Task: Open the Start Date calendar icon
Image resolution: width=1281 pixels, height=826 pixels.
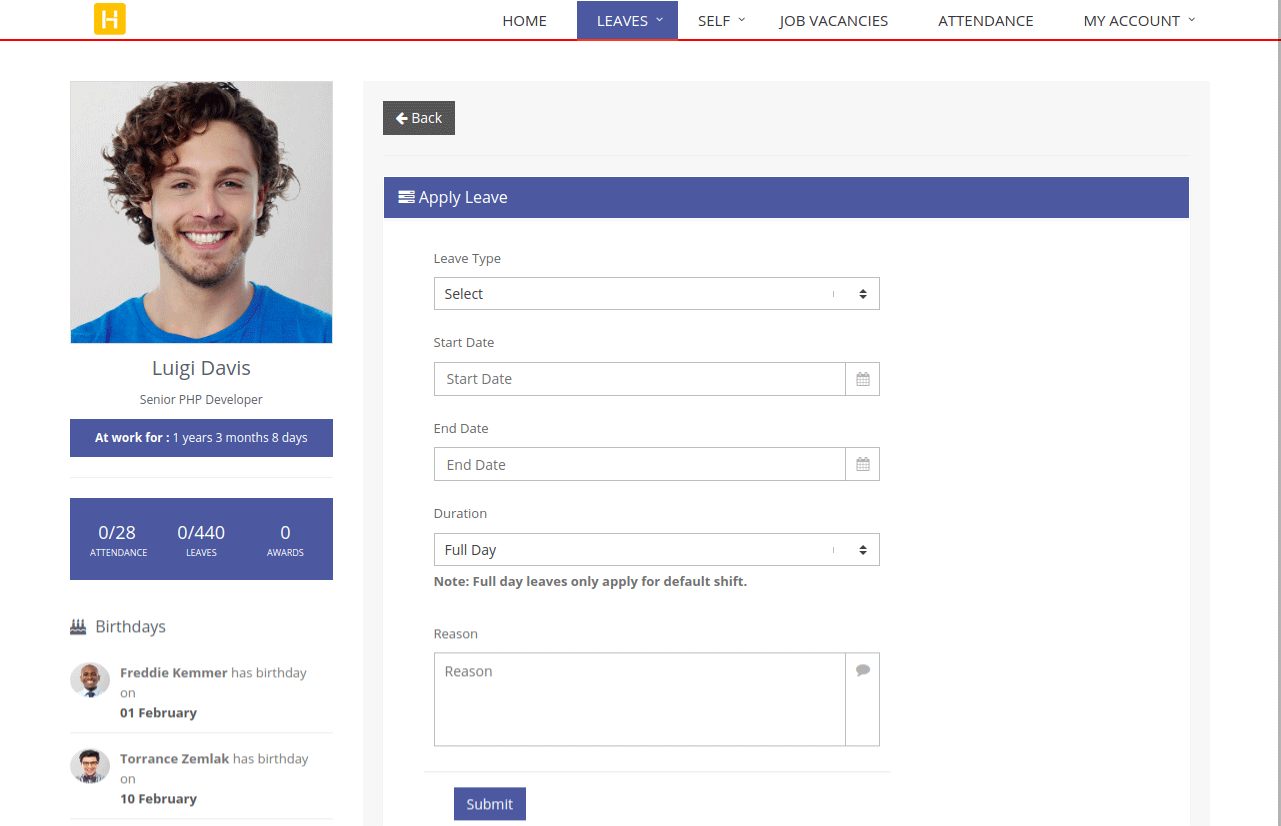Action: (862, 379)
